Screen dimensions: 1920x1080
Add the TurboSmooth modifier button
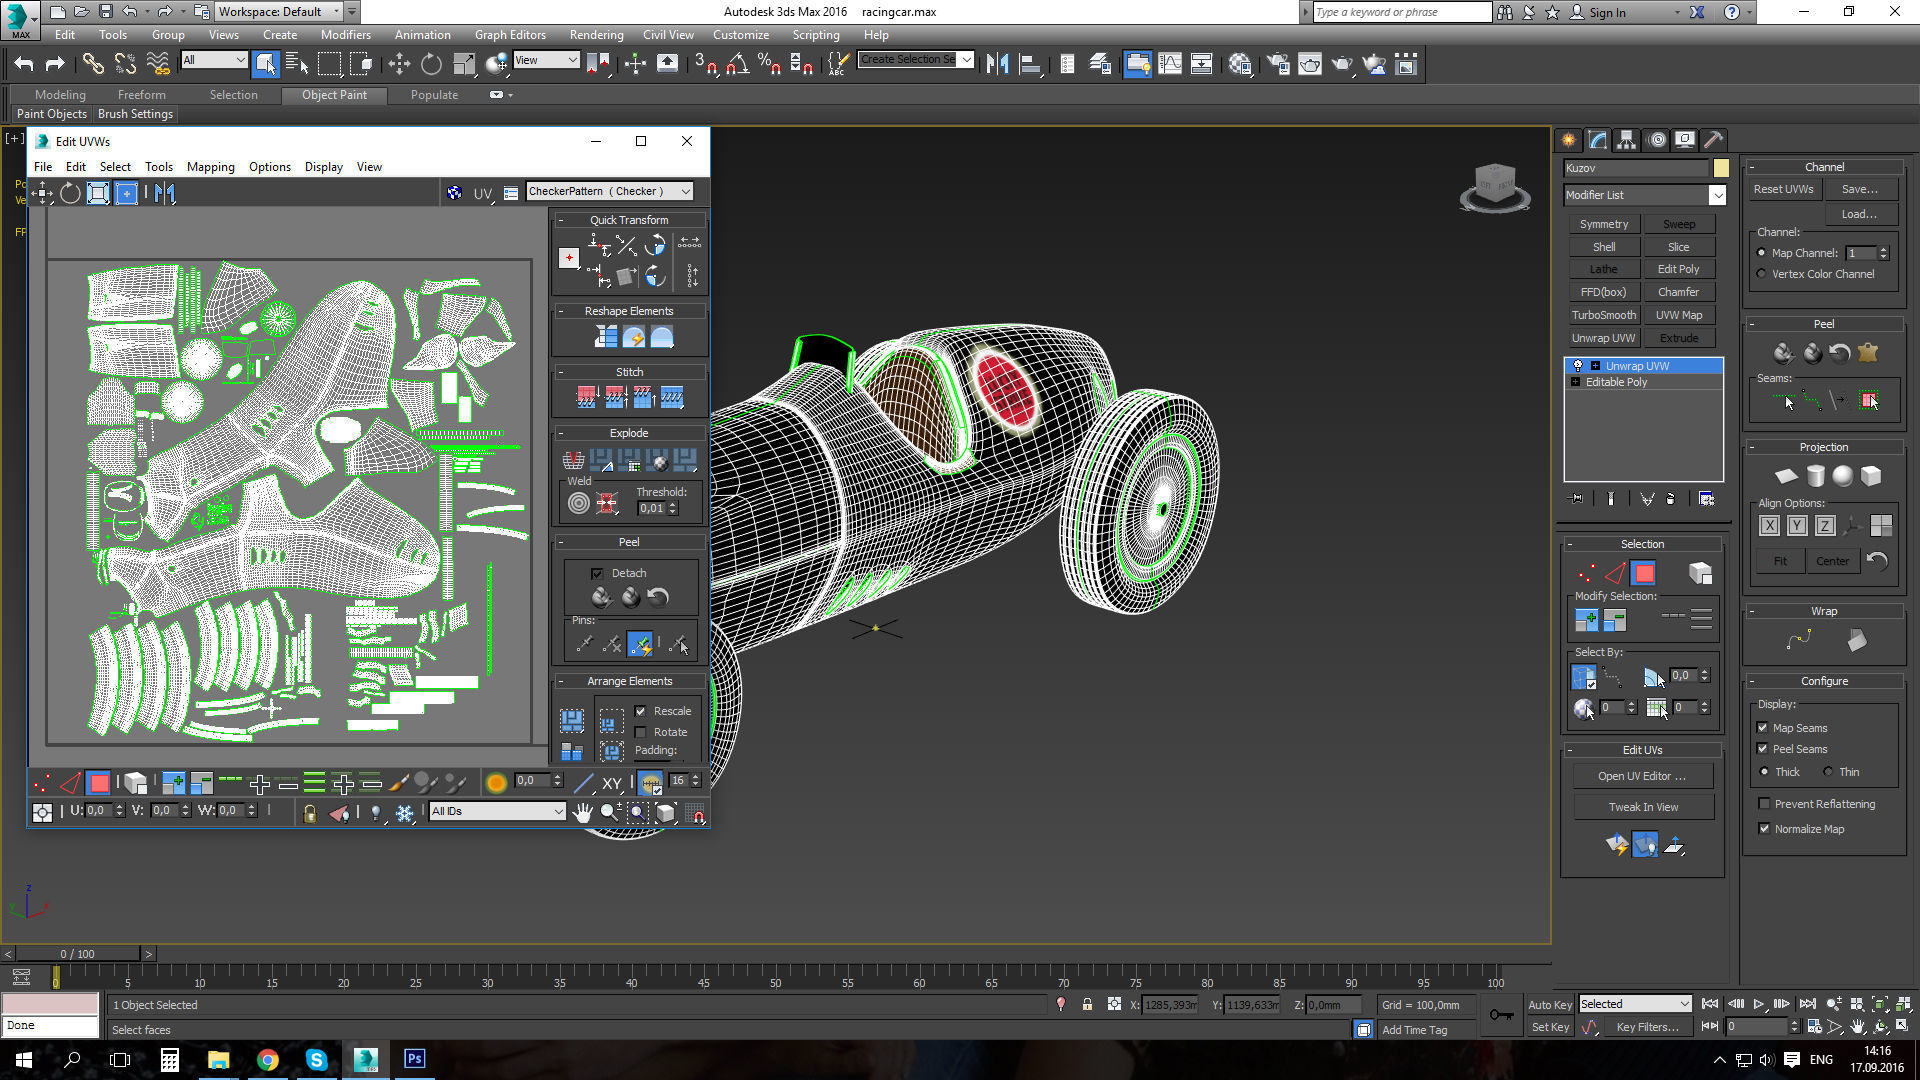point(1603,315)
